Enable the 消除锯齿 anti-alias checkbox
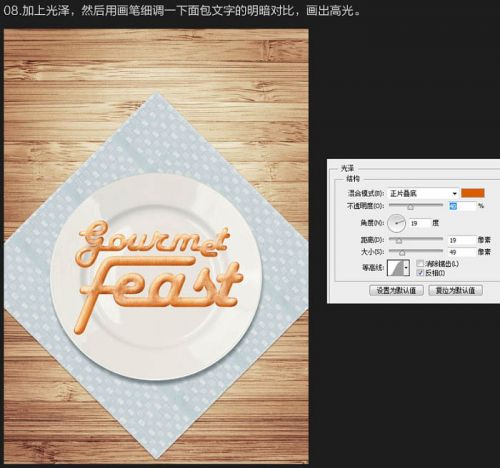This screenshot has height=468, width=500. (420, 264)
